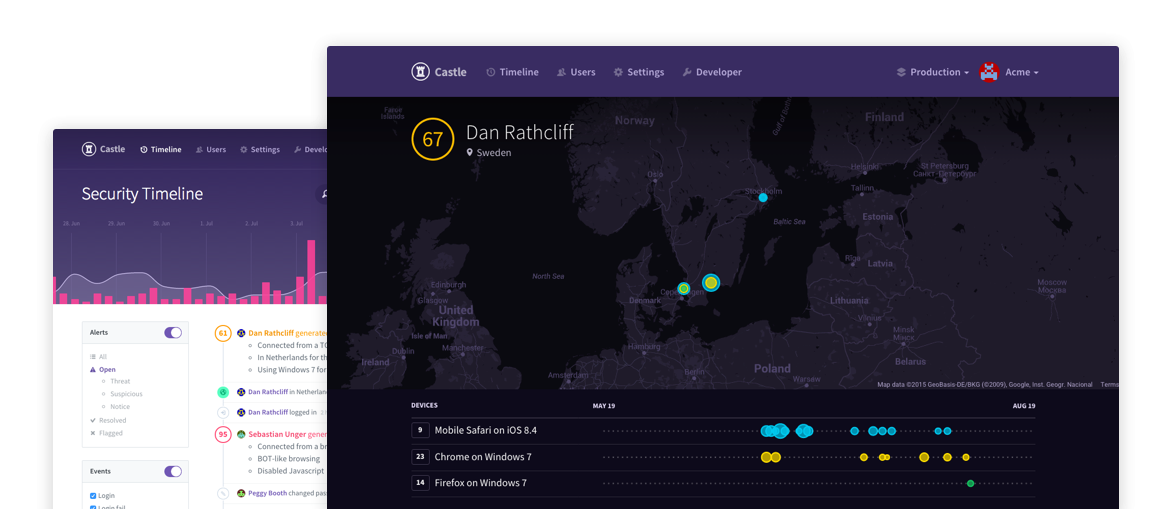Open the Sebastian Unger user link
The height and width of the screenshot is (509, 1170).
pyautogui.click(x=277, y=434)
